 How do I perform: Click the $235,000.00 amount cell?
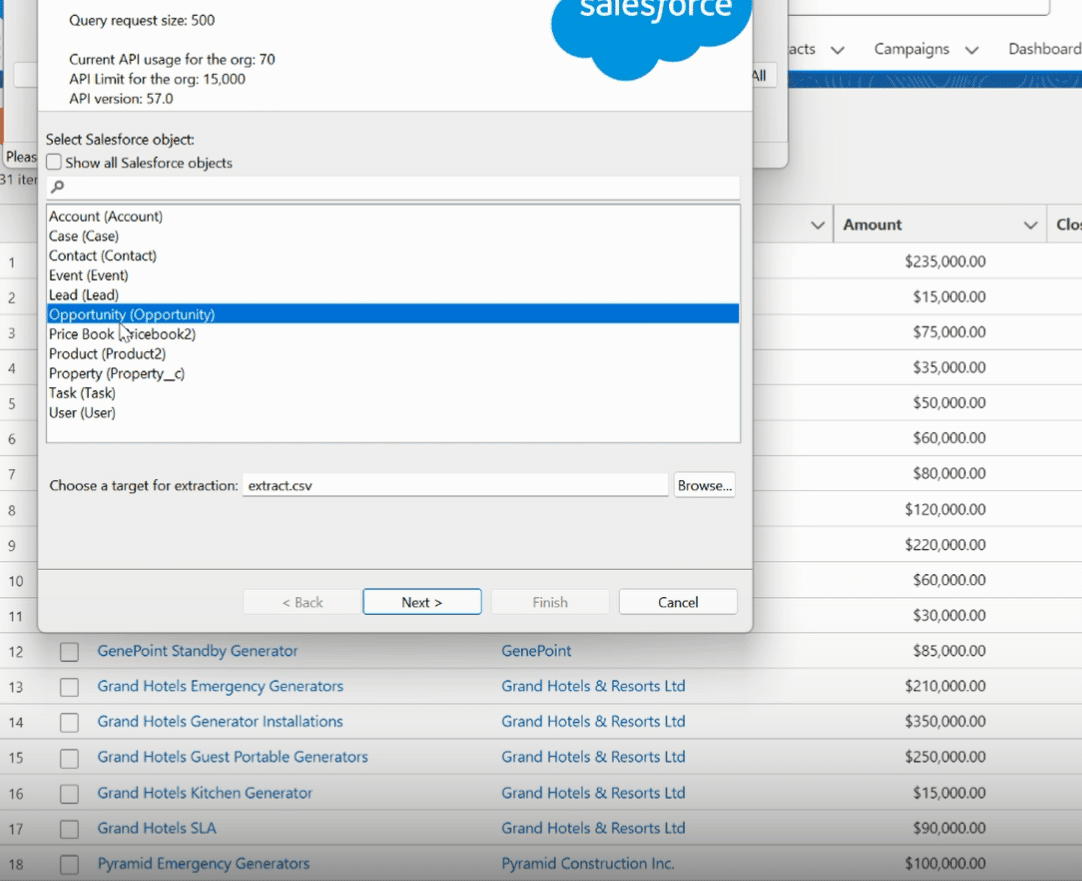pyautogui.click(x=945, y=261)
